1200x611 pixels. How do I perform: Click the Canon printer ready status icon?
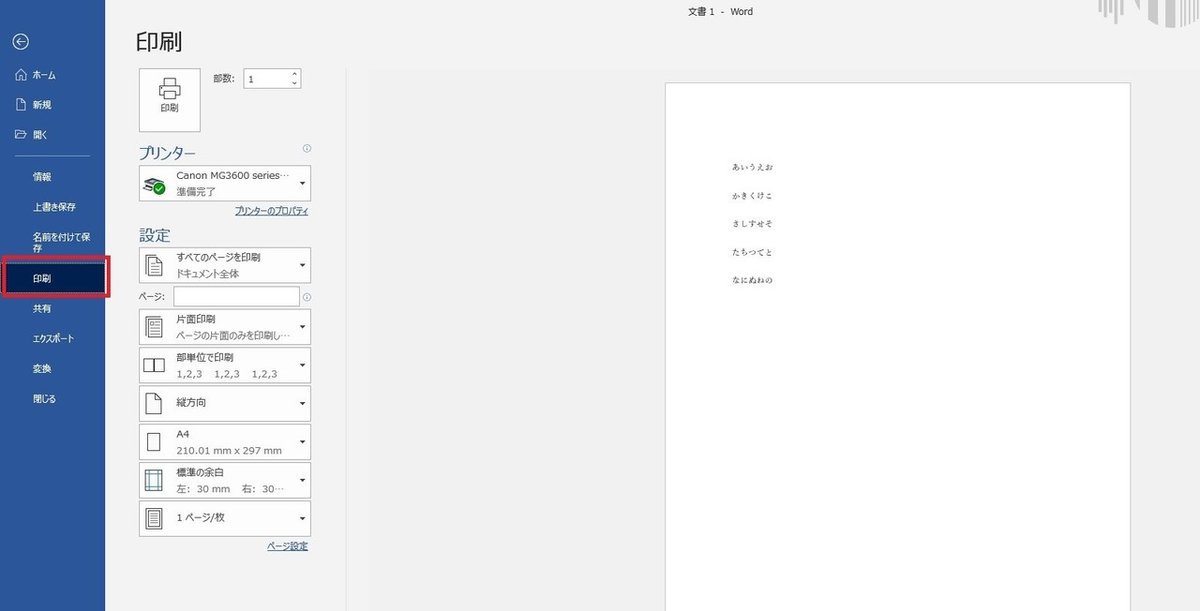154,185
